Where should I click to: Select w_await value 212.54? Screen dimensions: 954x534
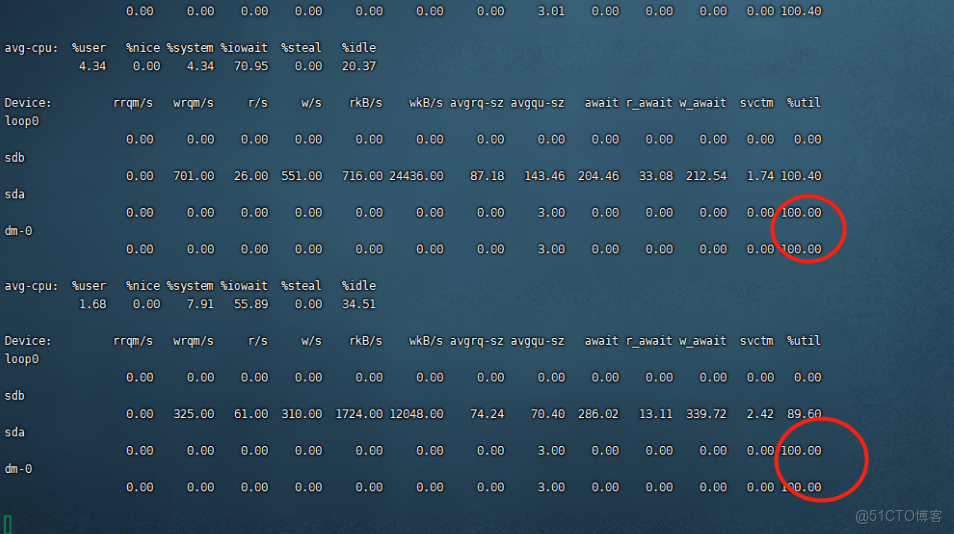coord(706,176)
